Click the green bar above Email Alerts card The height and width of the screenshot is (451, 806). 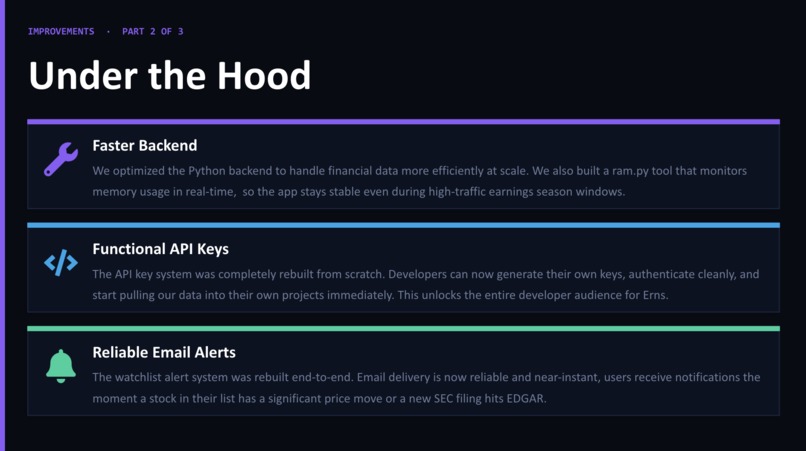coord(404,329)
